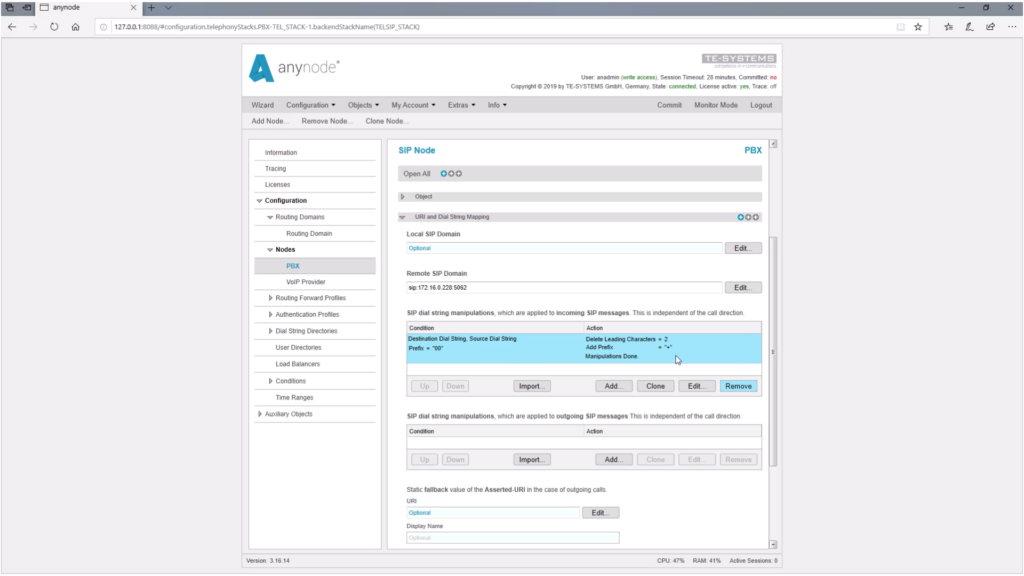Image resolution: width=1024 pixels, height=576 pixels.
Task: Expand Auxiliary Objects in the tree
Action: point(260,414)
